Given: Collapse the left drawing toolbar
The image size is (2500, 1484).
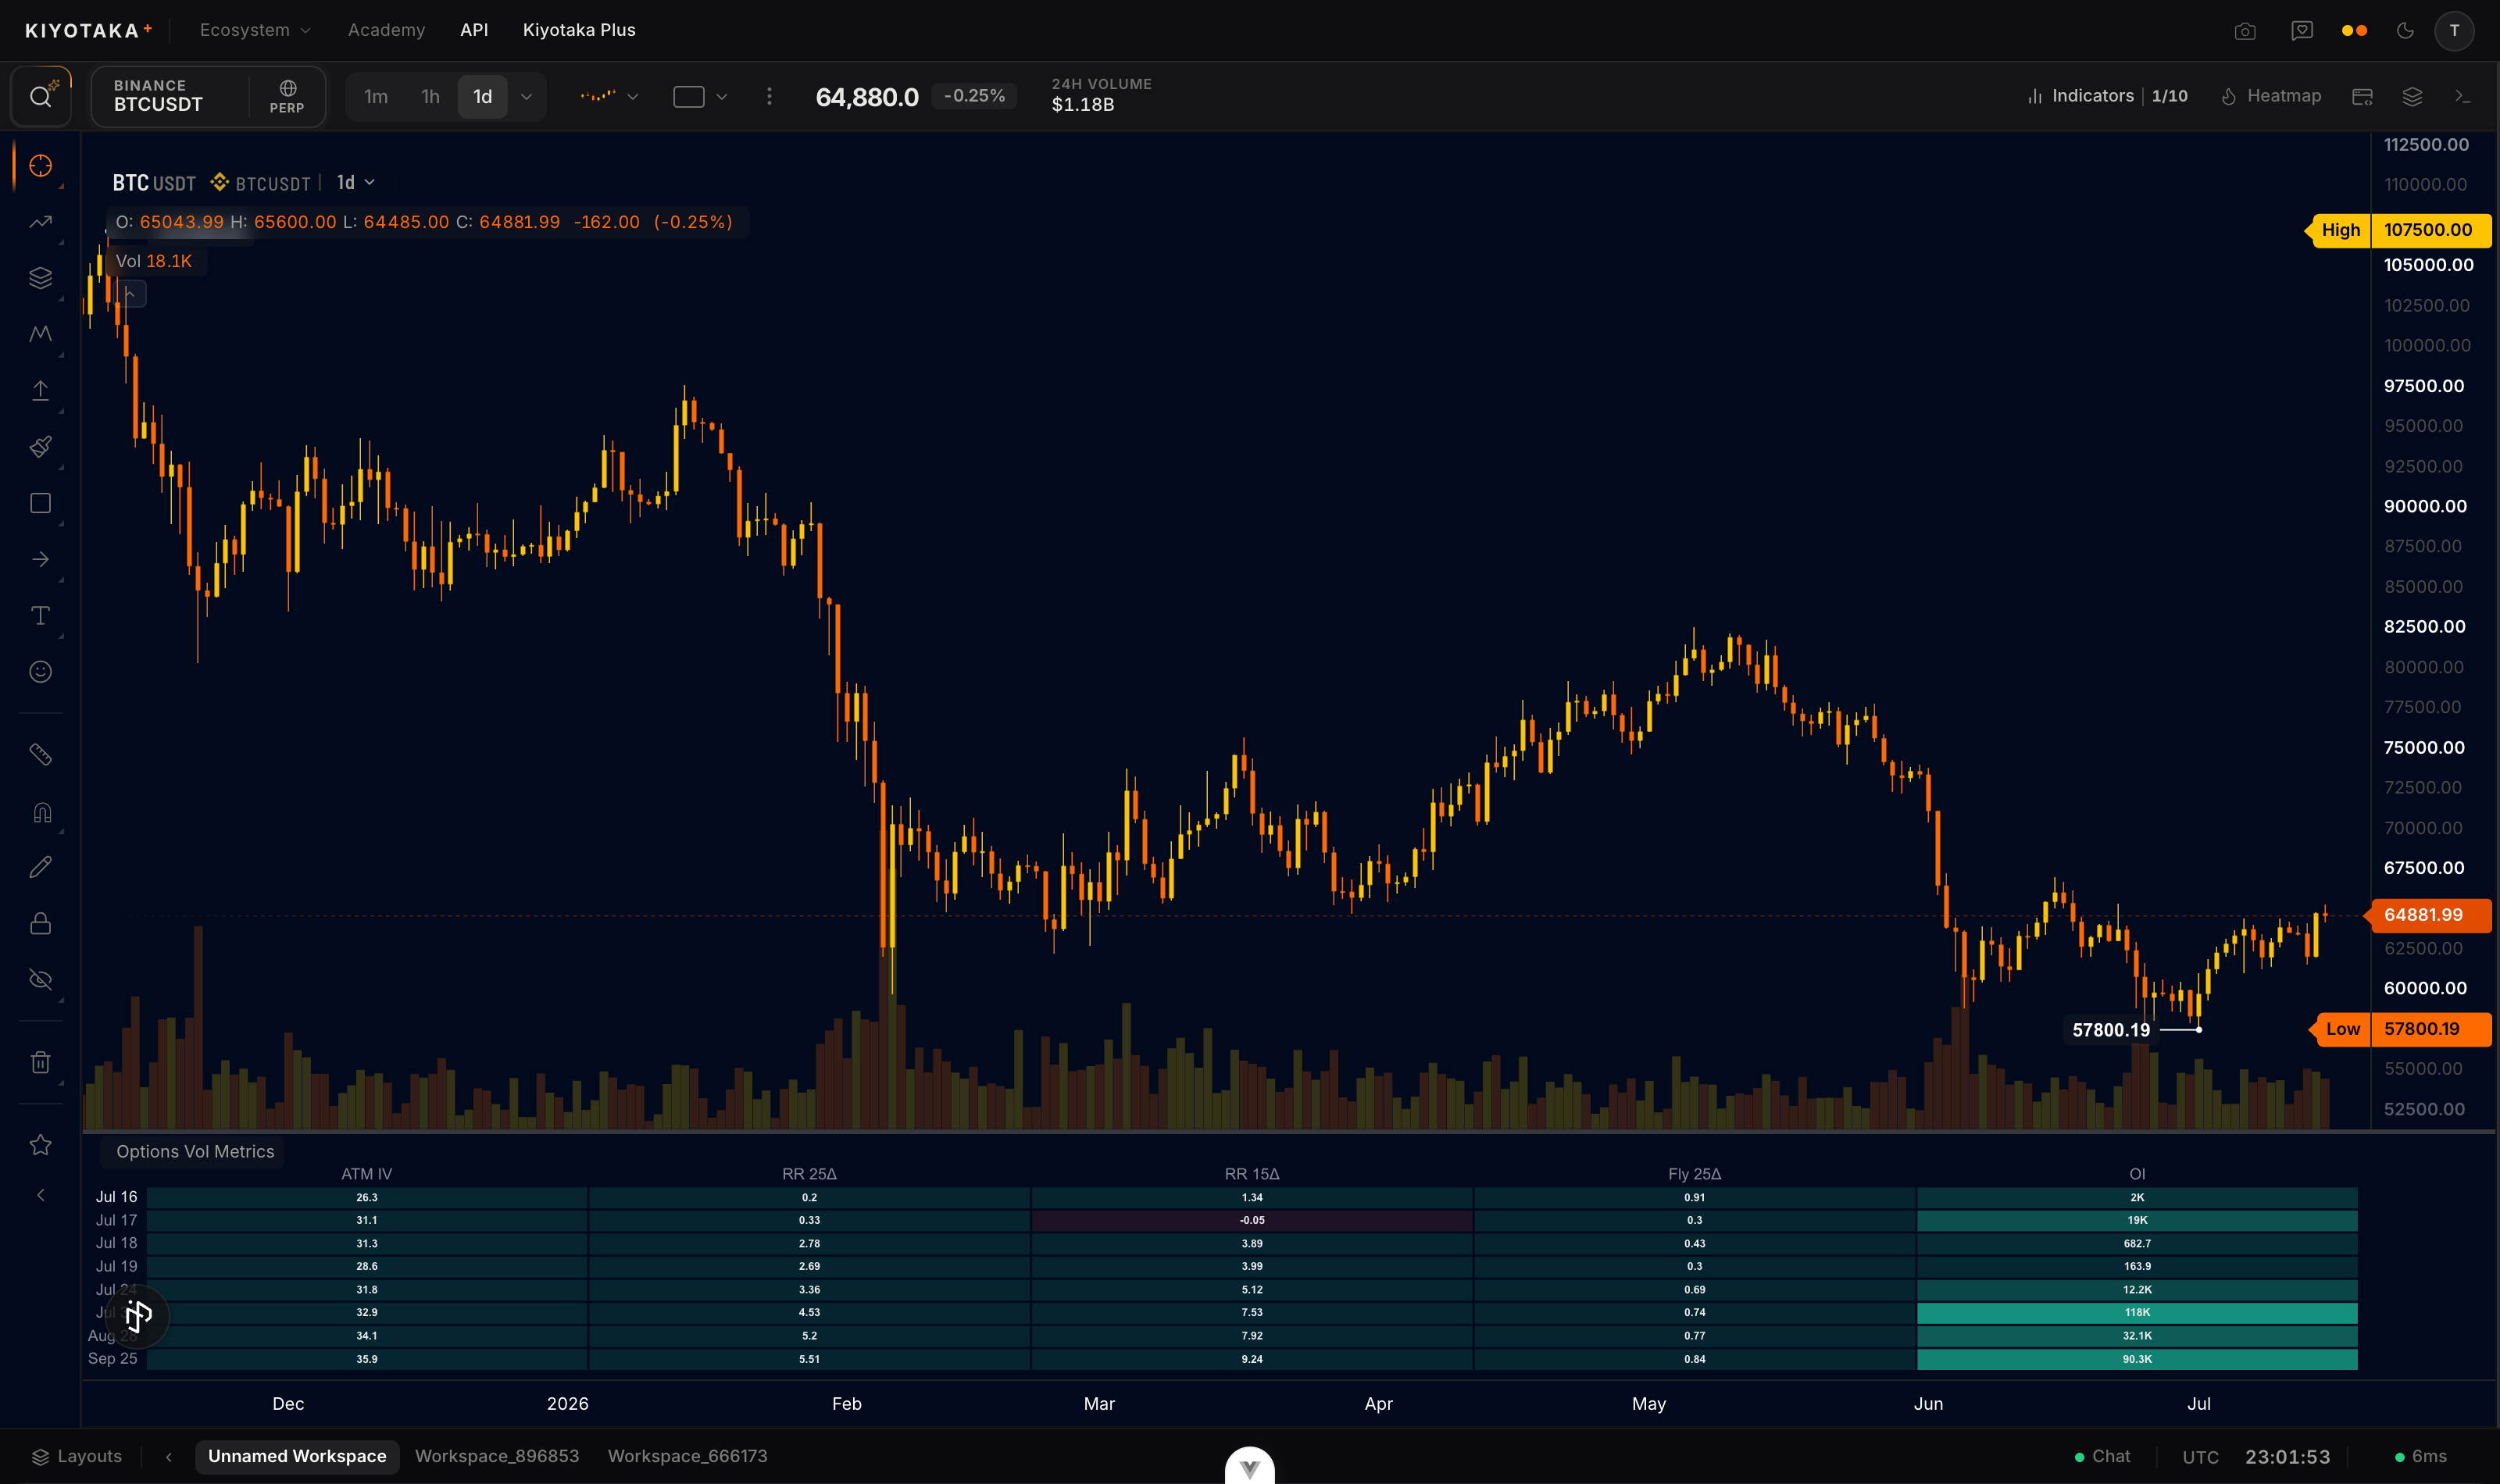Looking at the screenshot, I should pyautogui.click(x=40, y=1195).
